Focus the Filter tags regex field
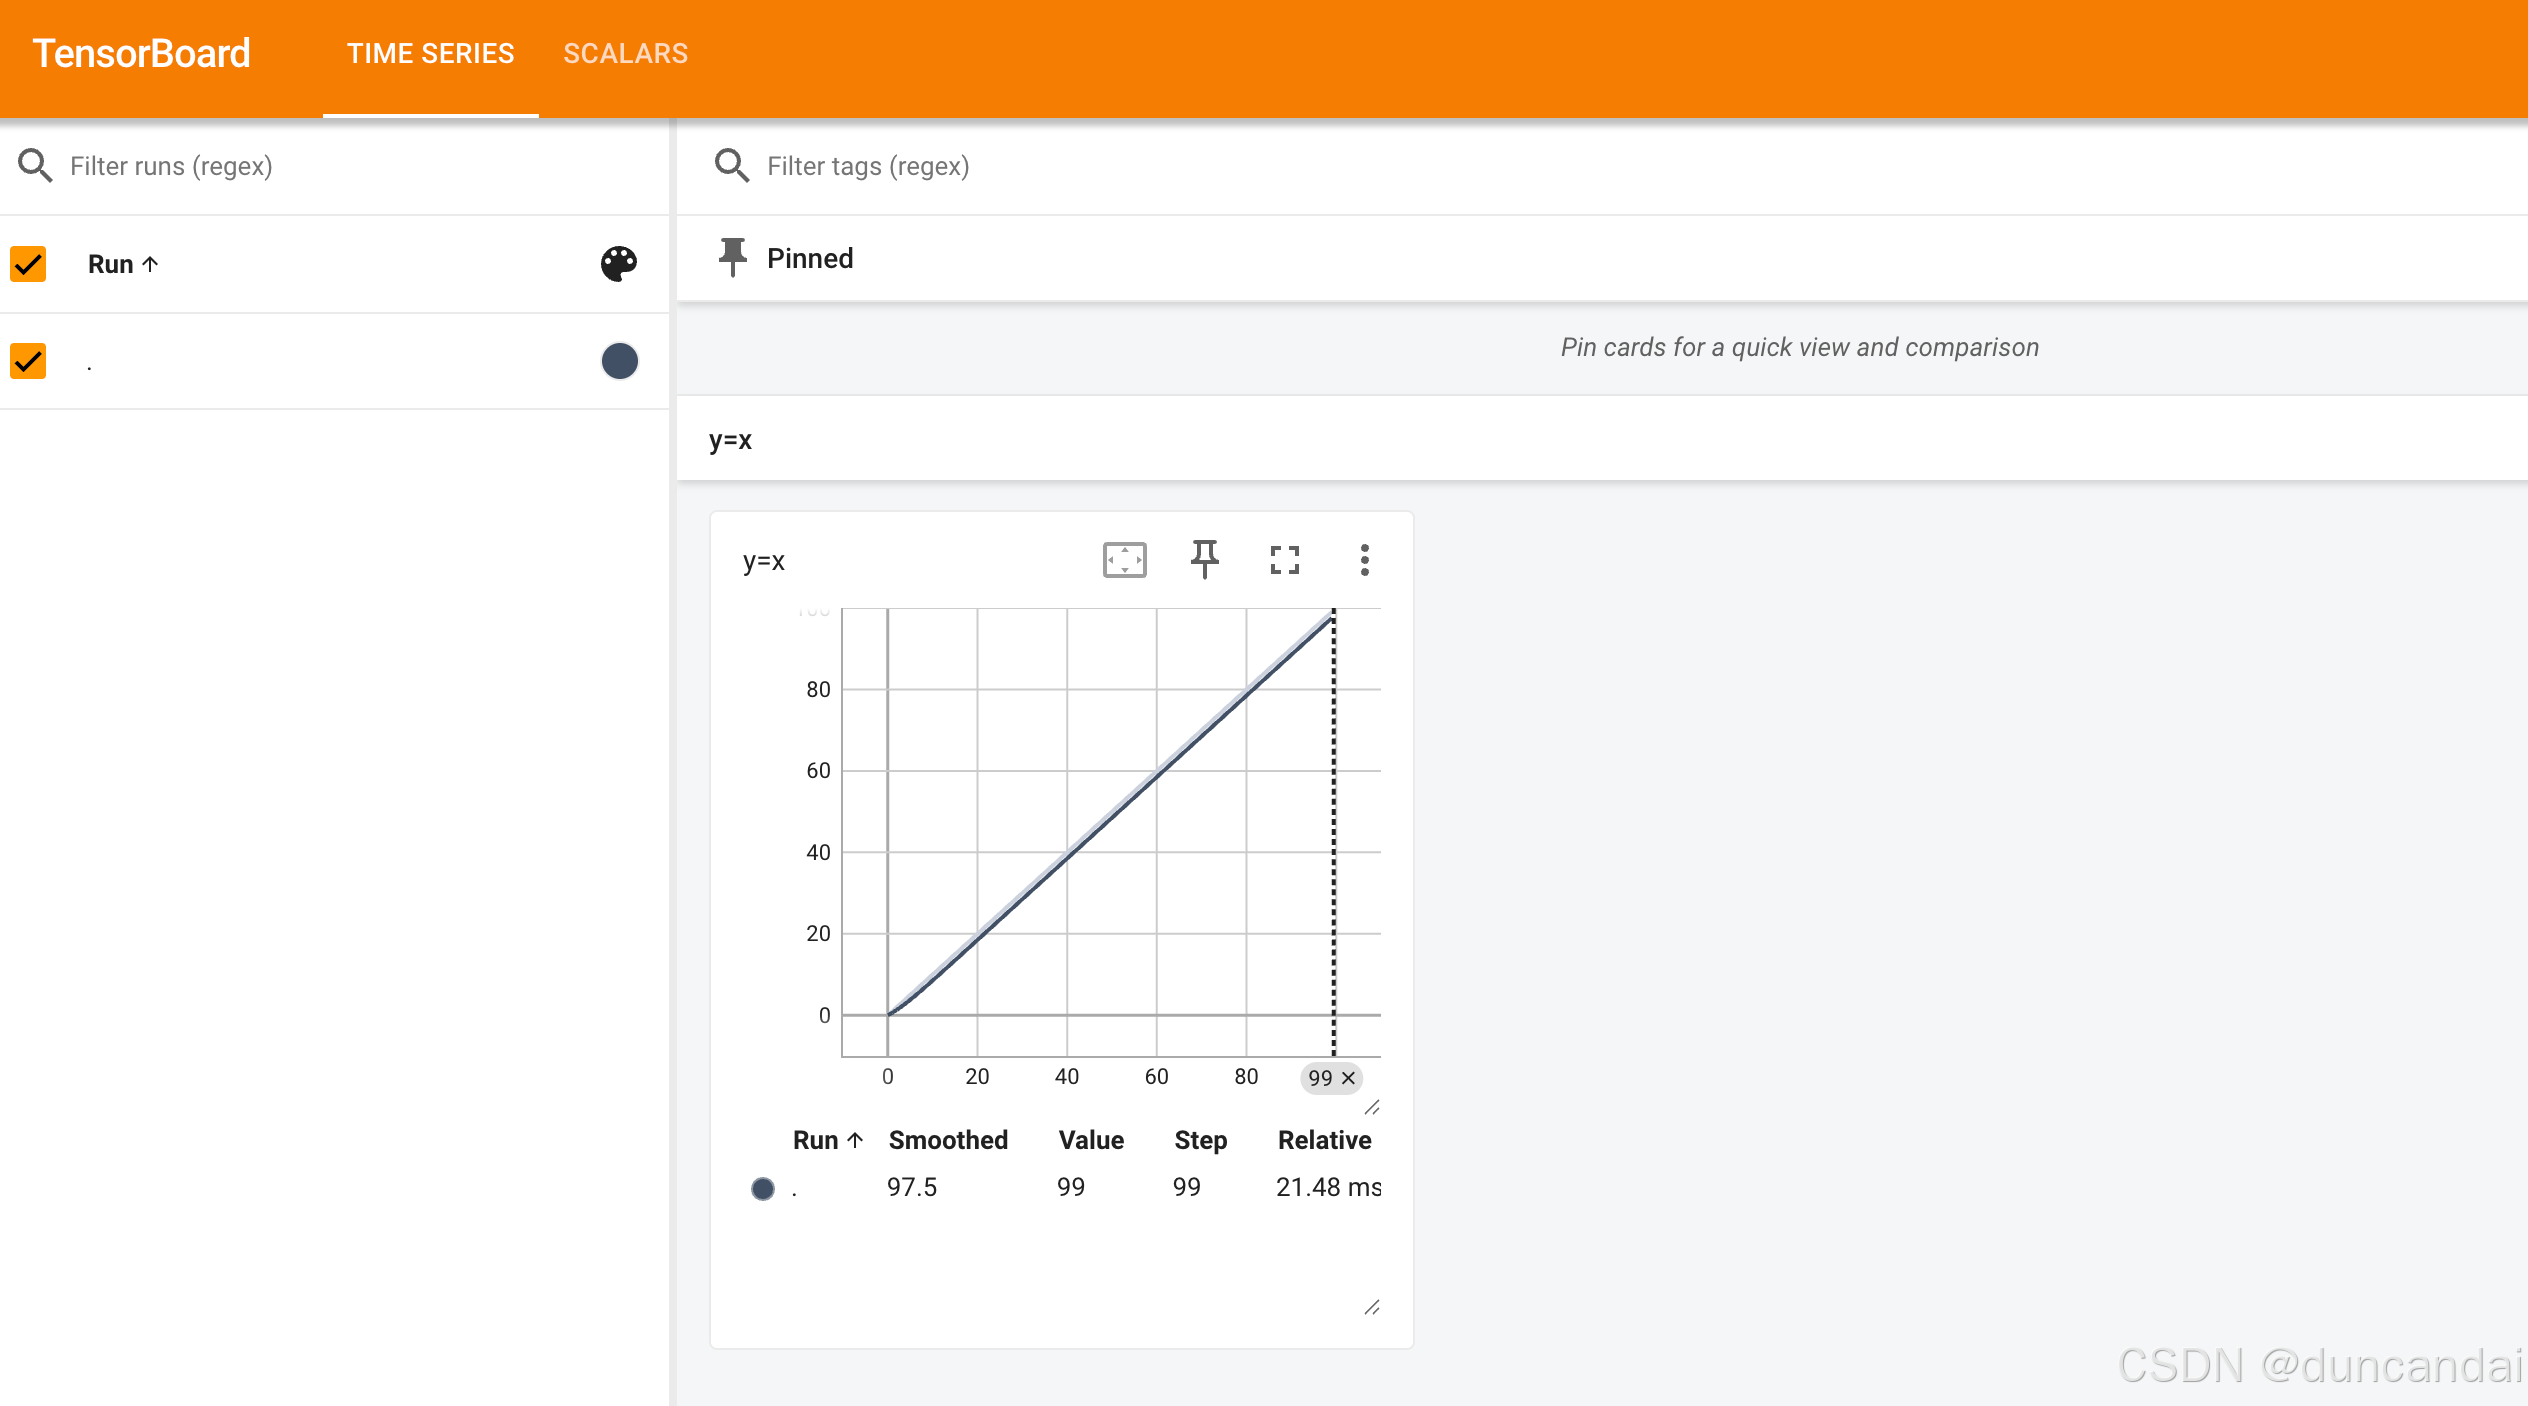Viewport: 2528px width, 1406px height. (x=868, y=166)
